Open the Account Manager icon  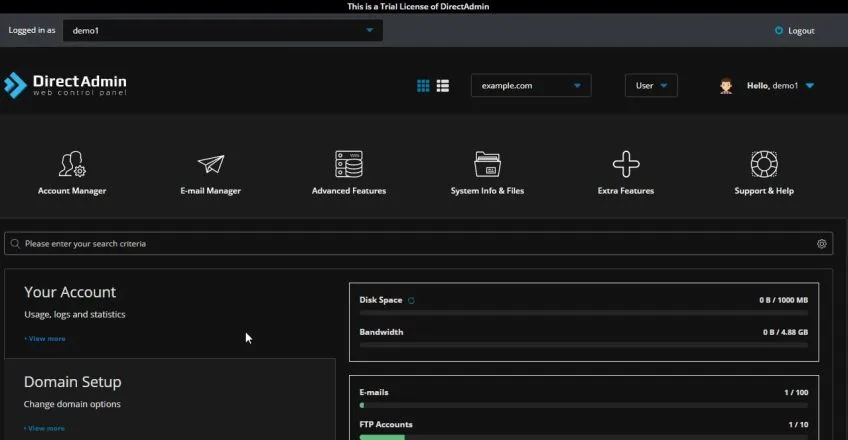[x=72, y=164]
